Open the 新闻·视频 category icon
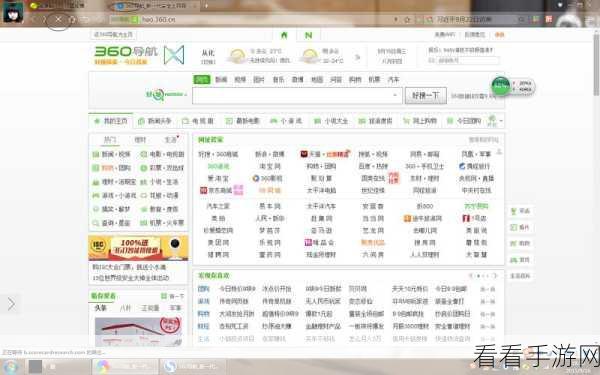600x375 pixels. click(96, 155)
